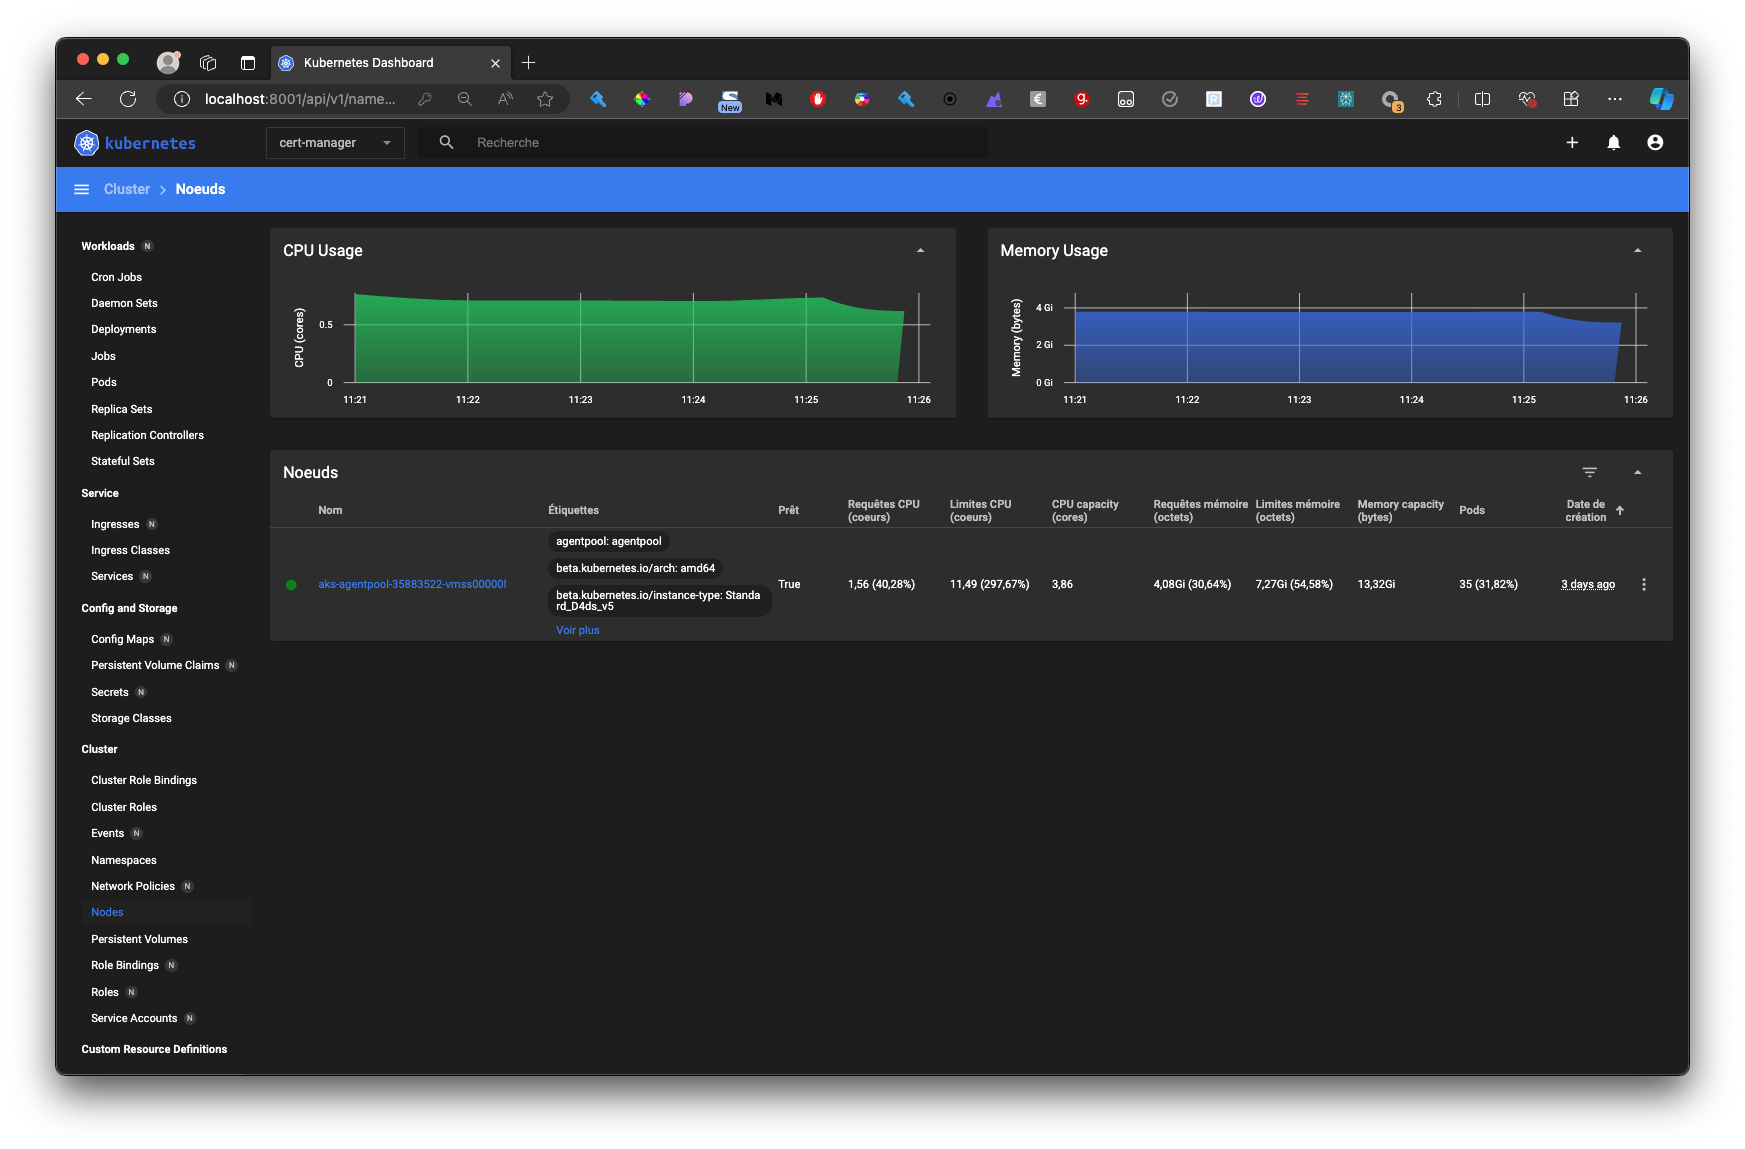Open the node row actions menu
1745x1149 pixels.
tap(1644, 584)
